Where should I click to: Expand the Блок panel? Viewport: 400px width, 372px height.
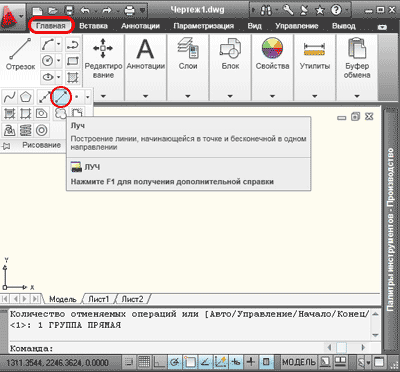point(230,97)
